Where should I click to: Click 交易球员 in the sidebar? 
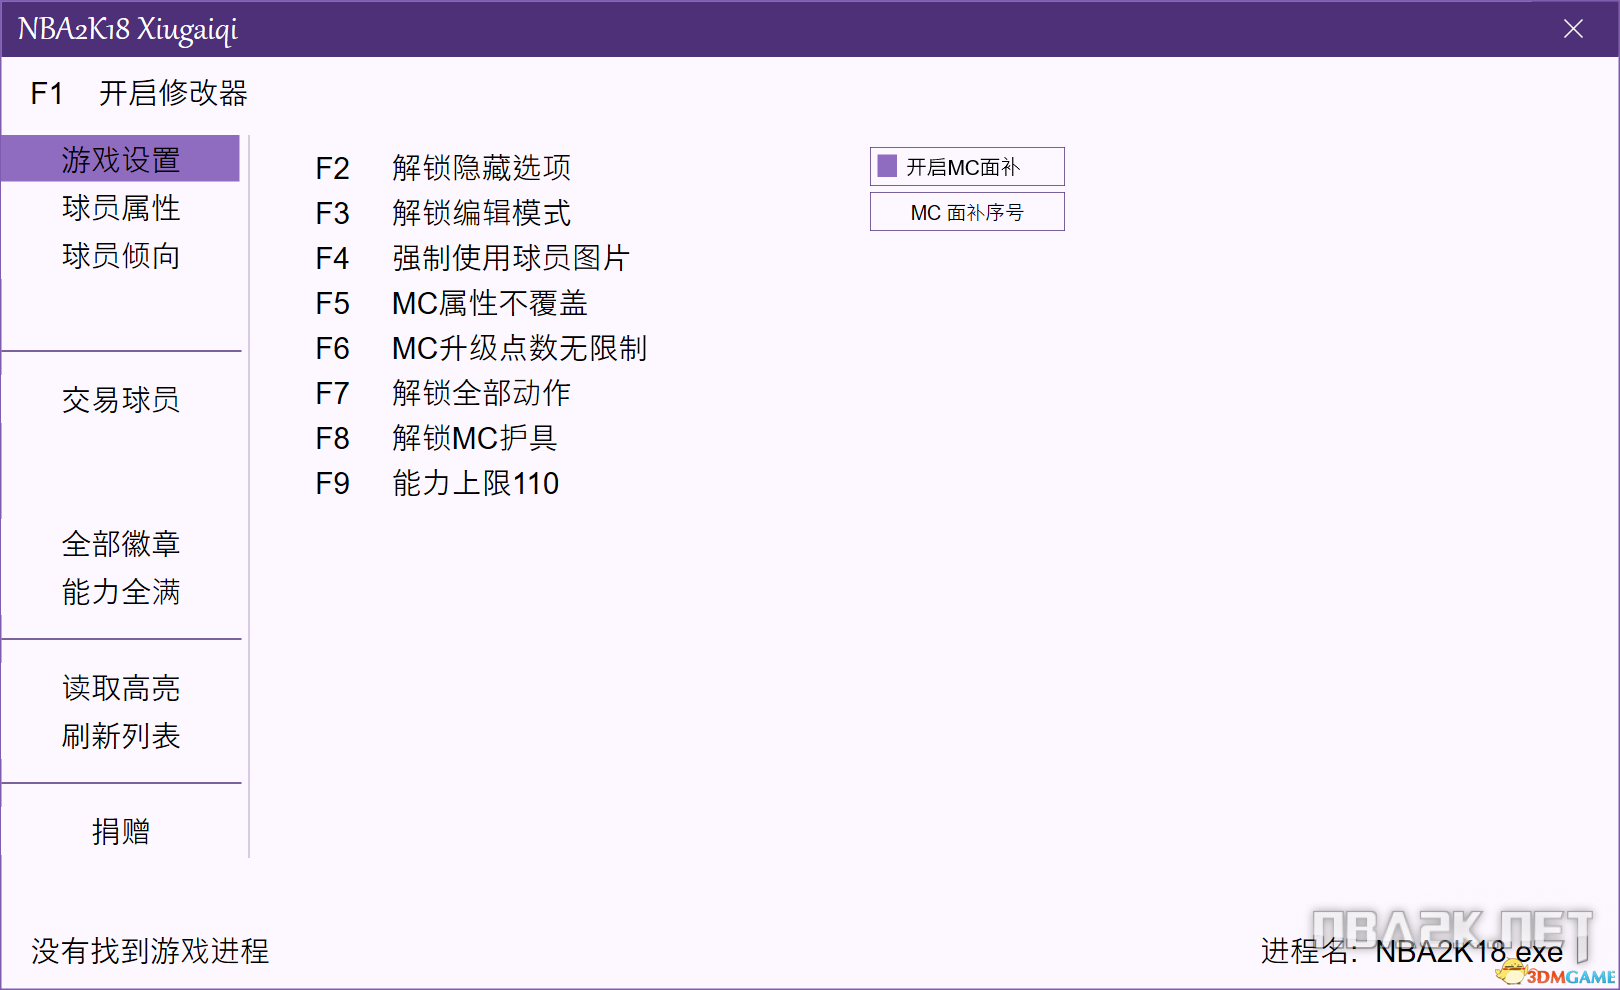[120, 400]
